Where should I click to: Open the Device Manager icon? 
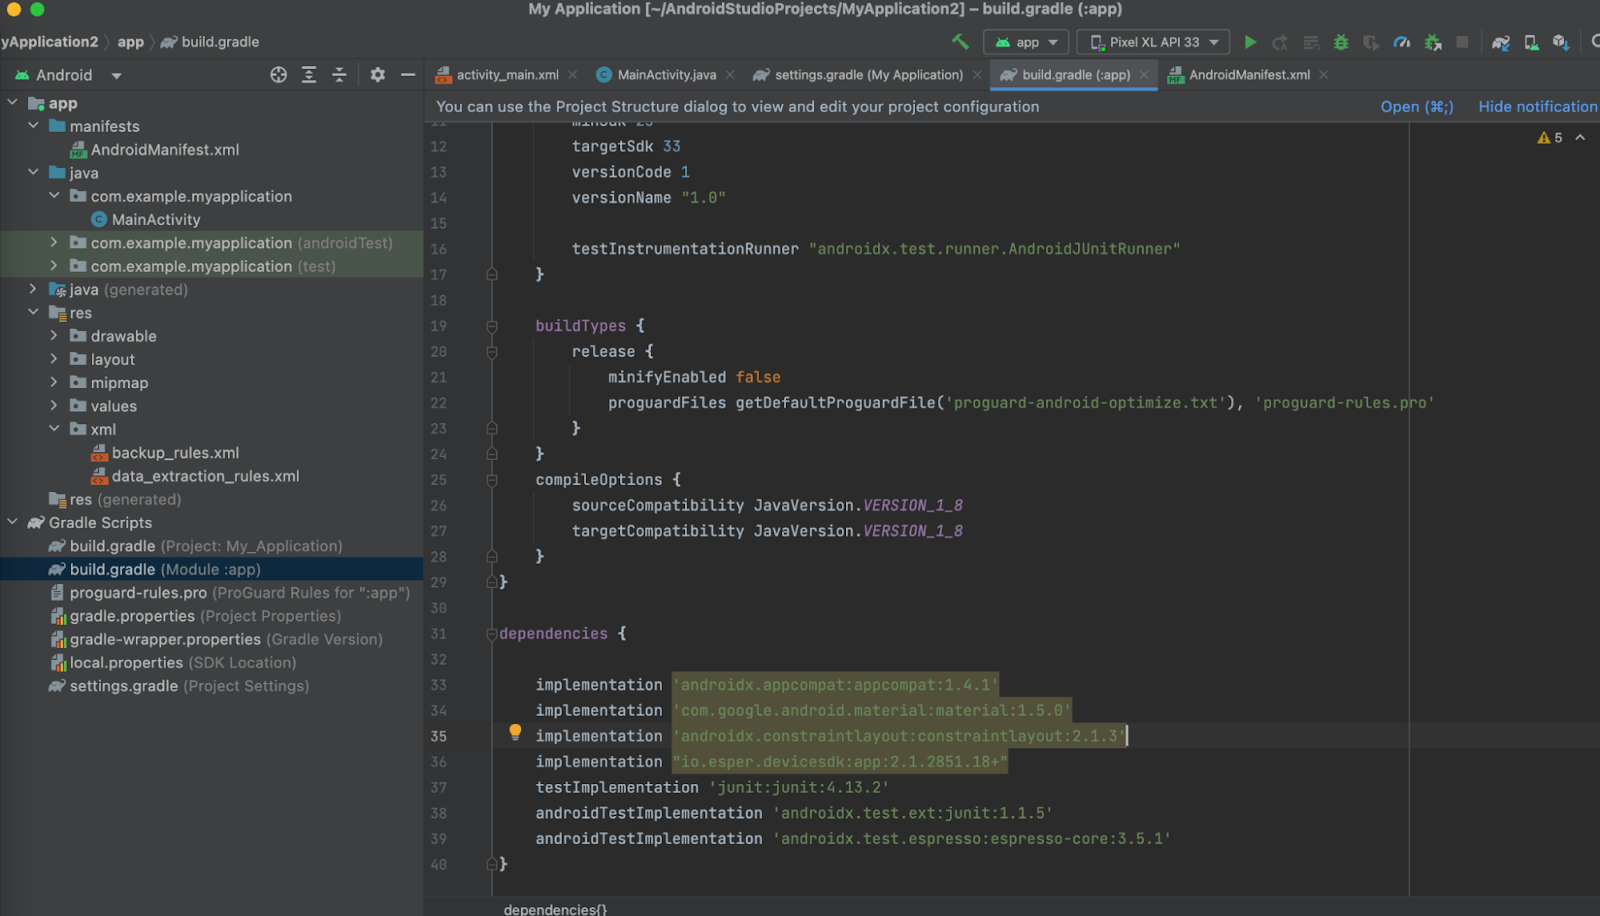pyautogui.click(x=1531, y=42)
